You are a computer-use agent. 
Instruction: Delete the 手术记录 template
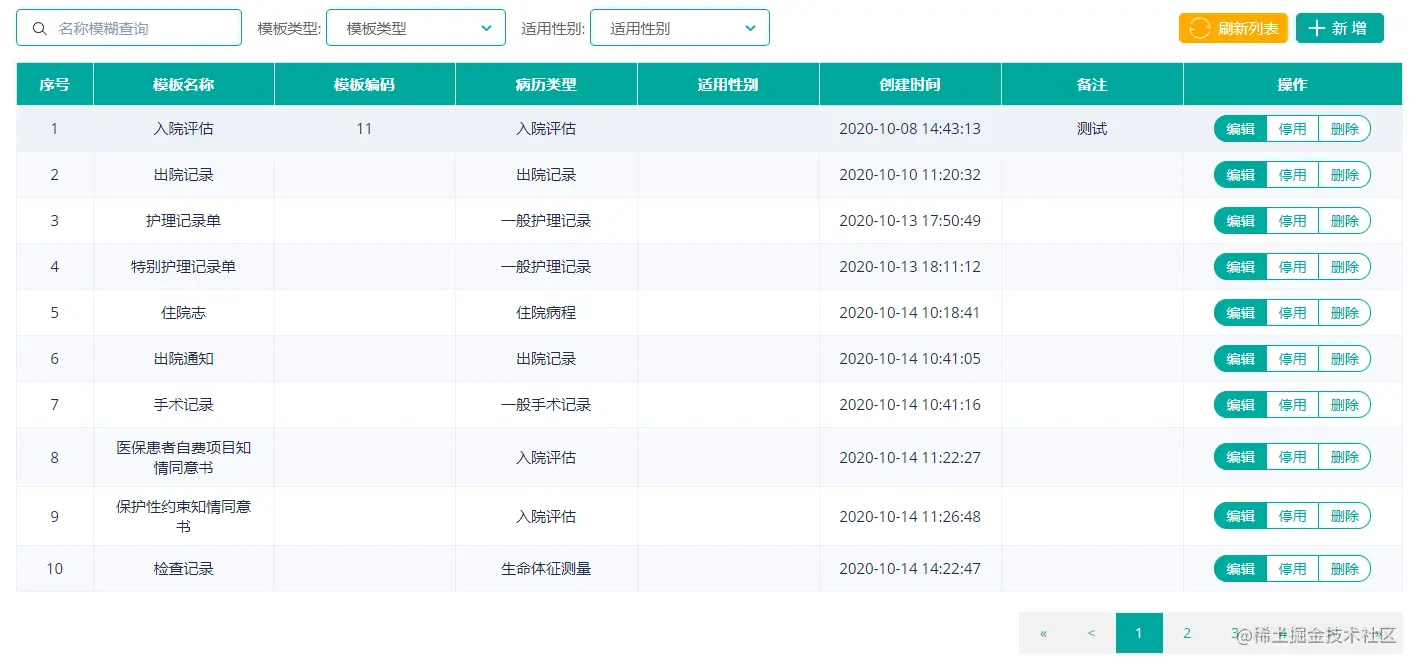point(1345,405)
